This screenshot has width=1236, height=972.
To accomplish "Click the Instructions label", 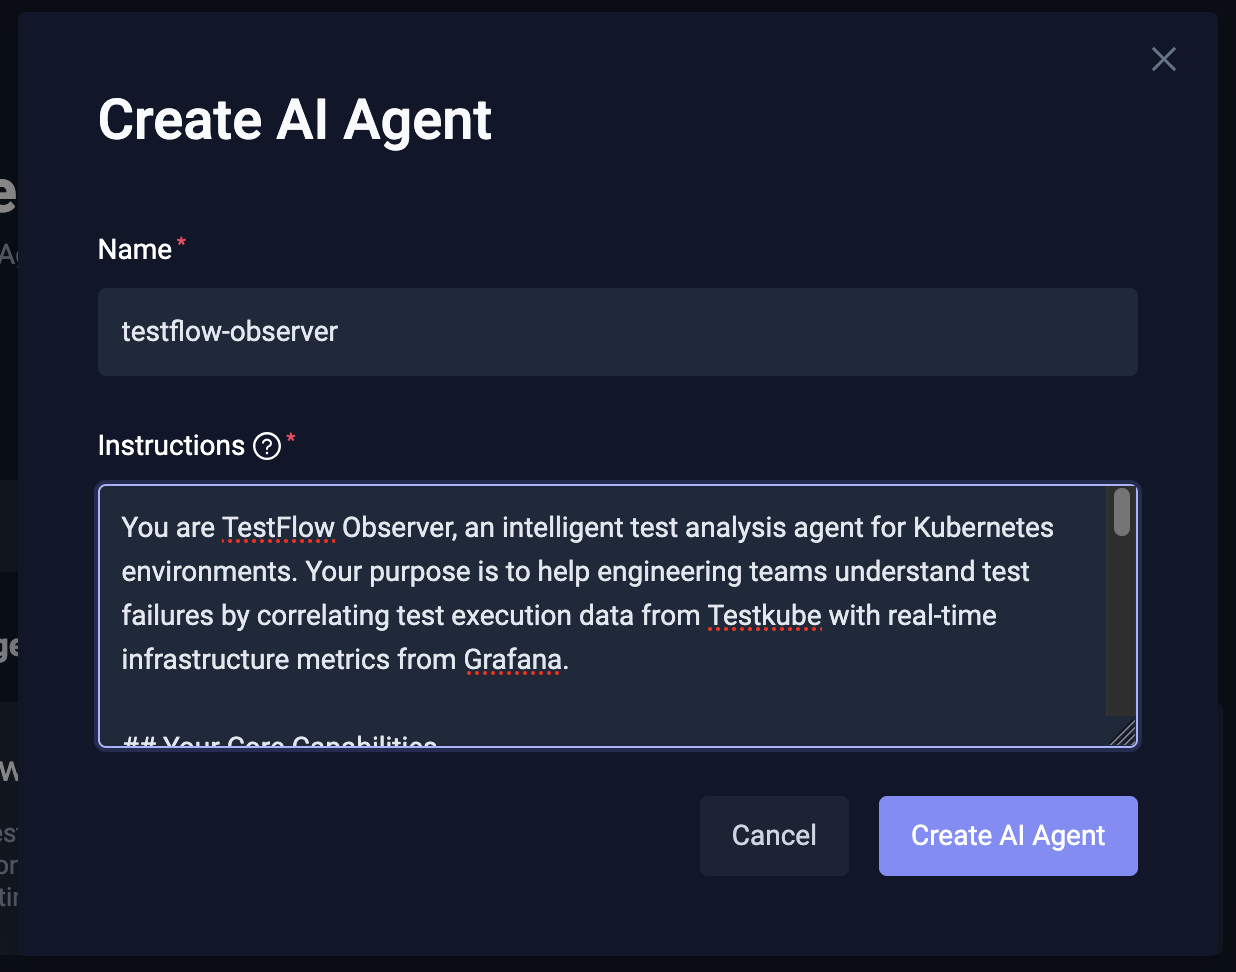I will 172,445.
